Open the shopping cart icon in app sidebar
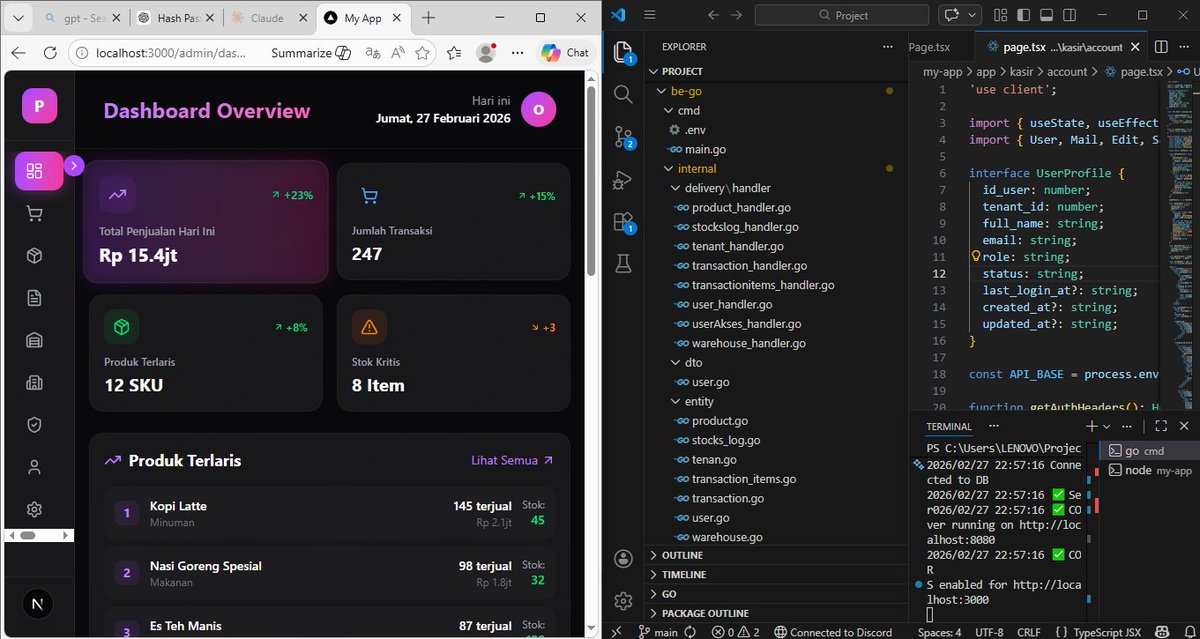Screen dimensions: 1200x639 coord(35,213)
